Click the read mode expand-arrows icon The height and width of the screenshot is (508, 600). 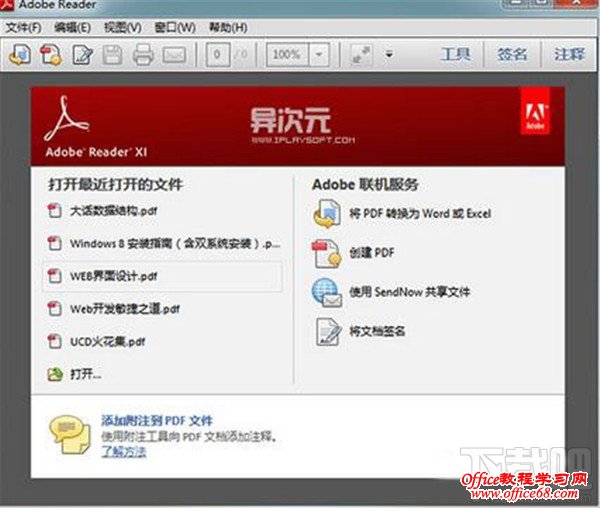pyautogui.click(x=360, y=55)
